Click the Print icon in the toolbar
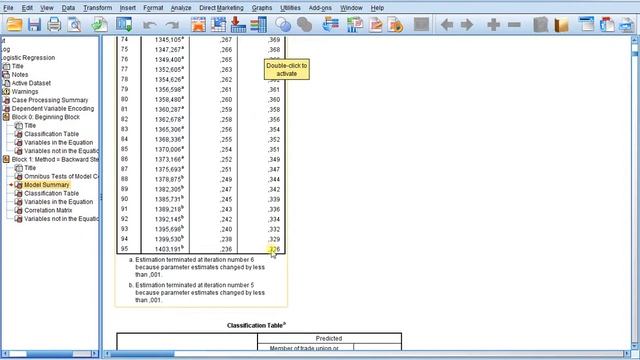The width and height of the screenshot is (640, 360). pyautogui.click(x=54, y=24)
